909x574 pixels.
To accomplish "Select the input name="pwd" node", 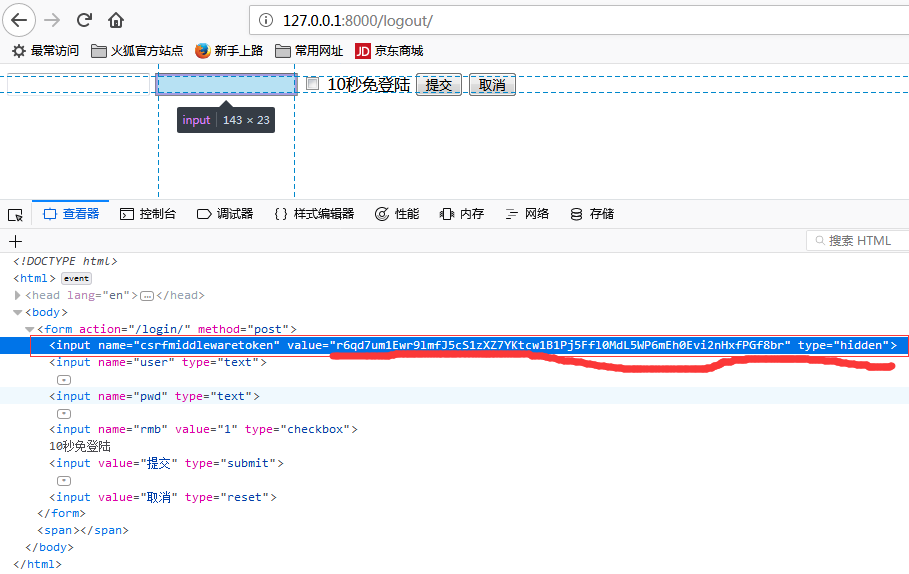I will click(x=154, y=397).
